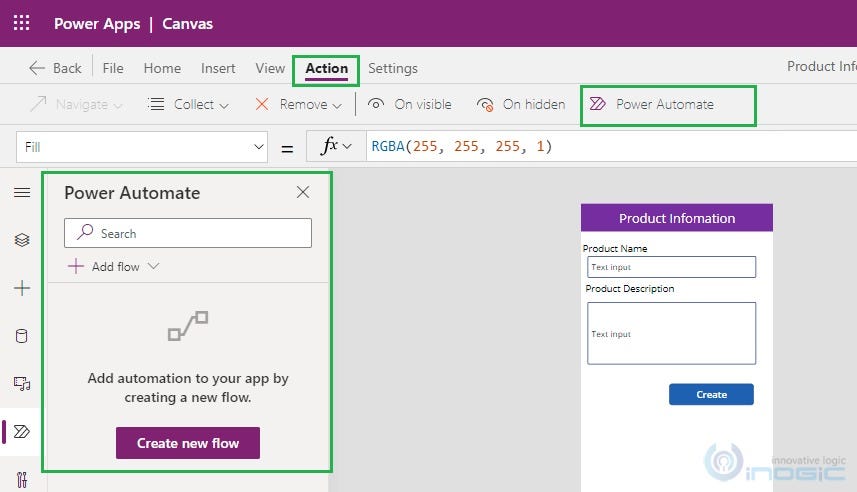Select the On visible property
Screen dimensions: 857x492
pyautogui.click(x=410, y=104)
